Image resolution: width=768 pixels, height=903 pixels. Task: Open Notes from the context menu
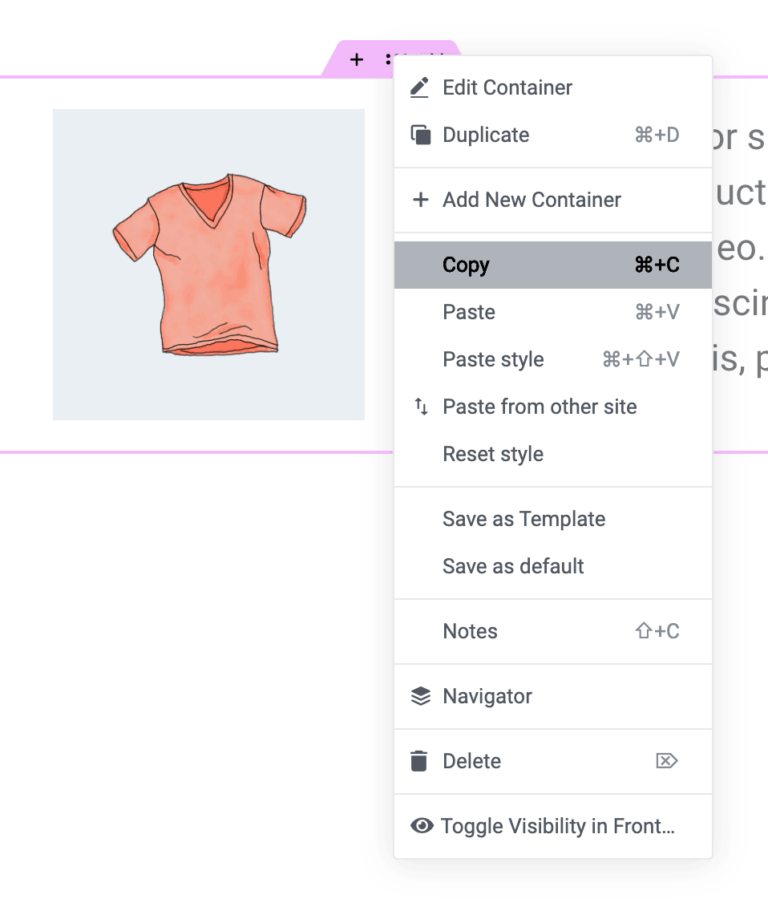pyautogui.click(x=470, y=631)
